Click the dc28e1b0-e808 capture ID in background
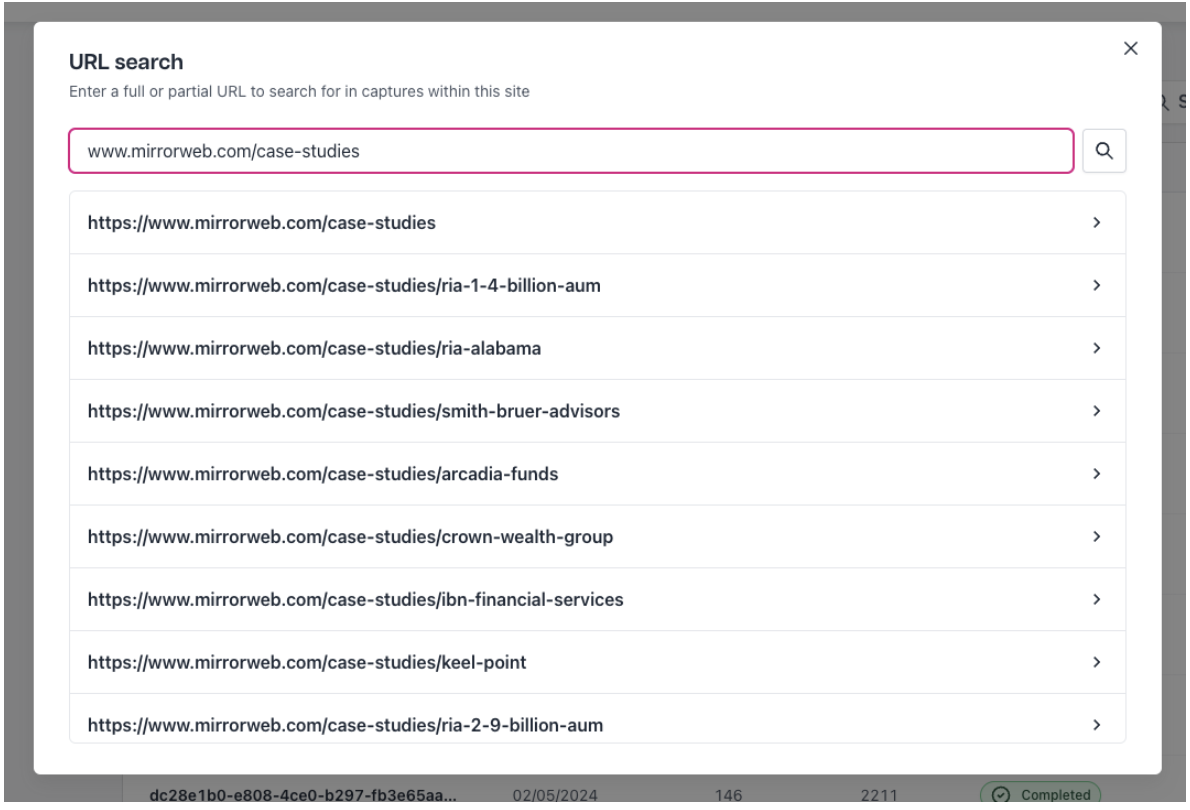 coord(303,795)
